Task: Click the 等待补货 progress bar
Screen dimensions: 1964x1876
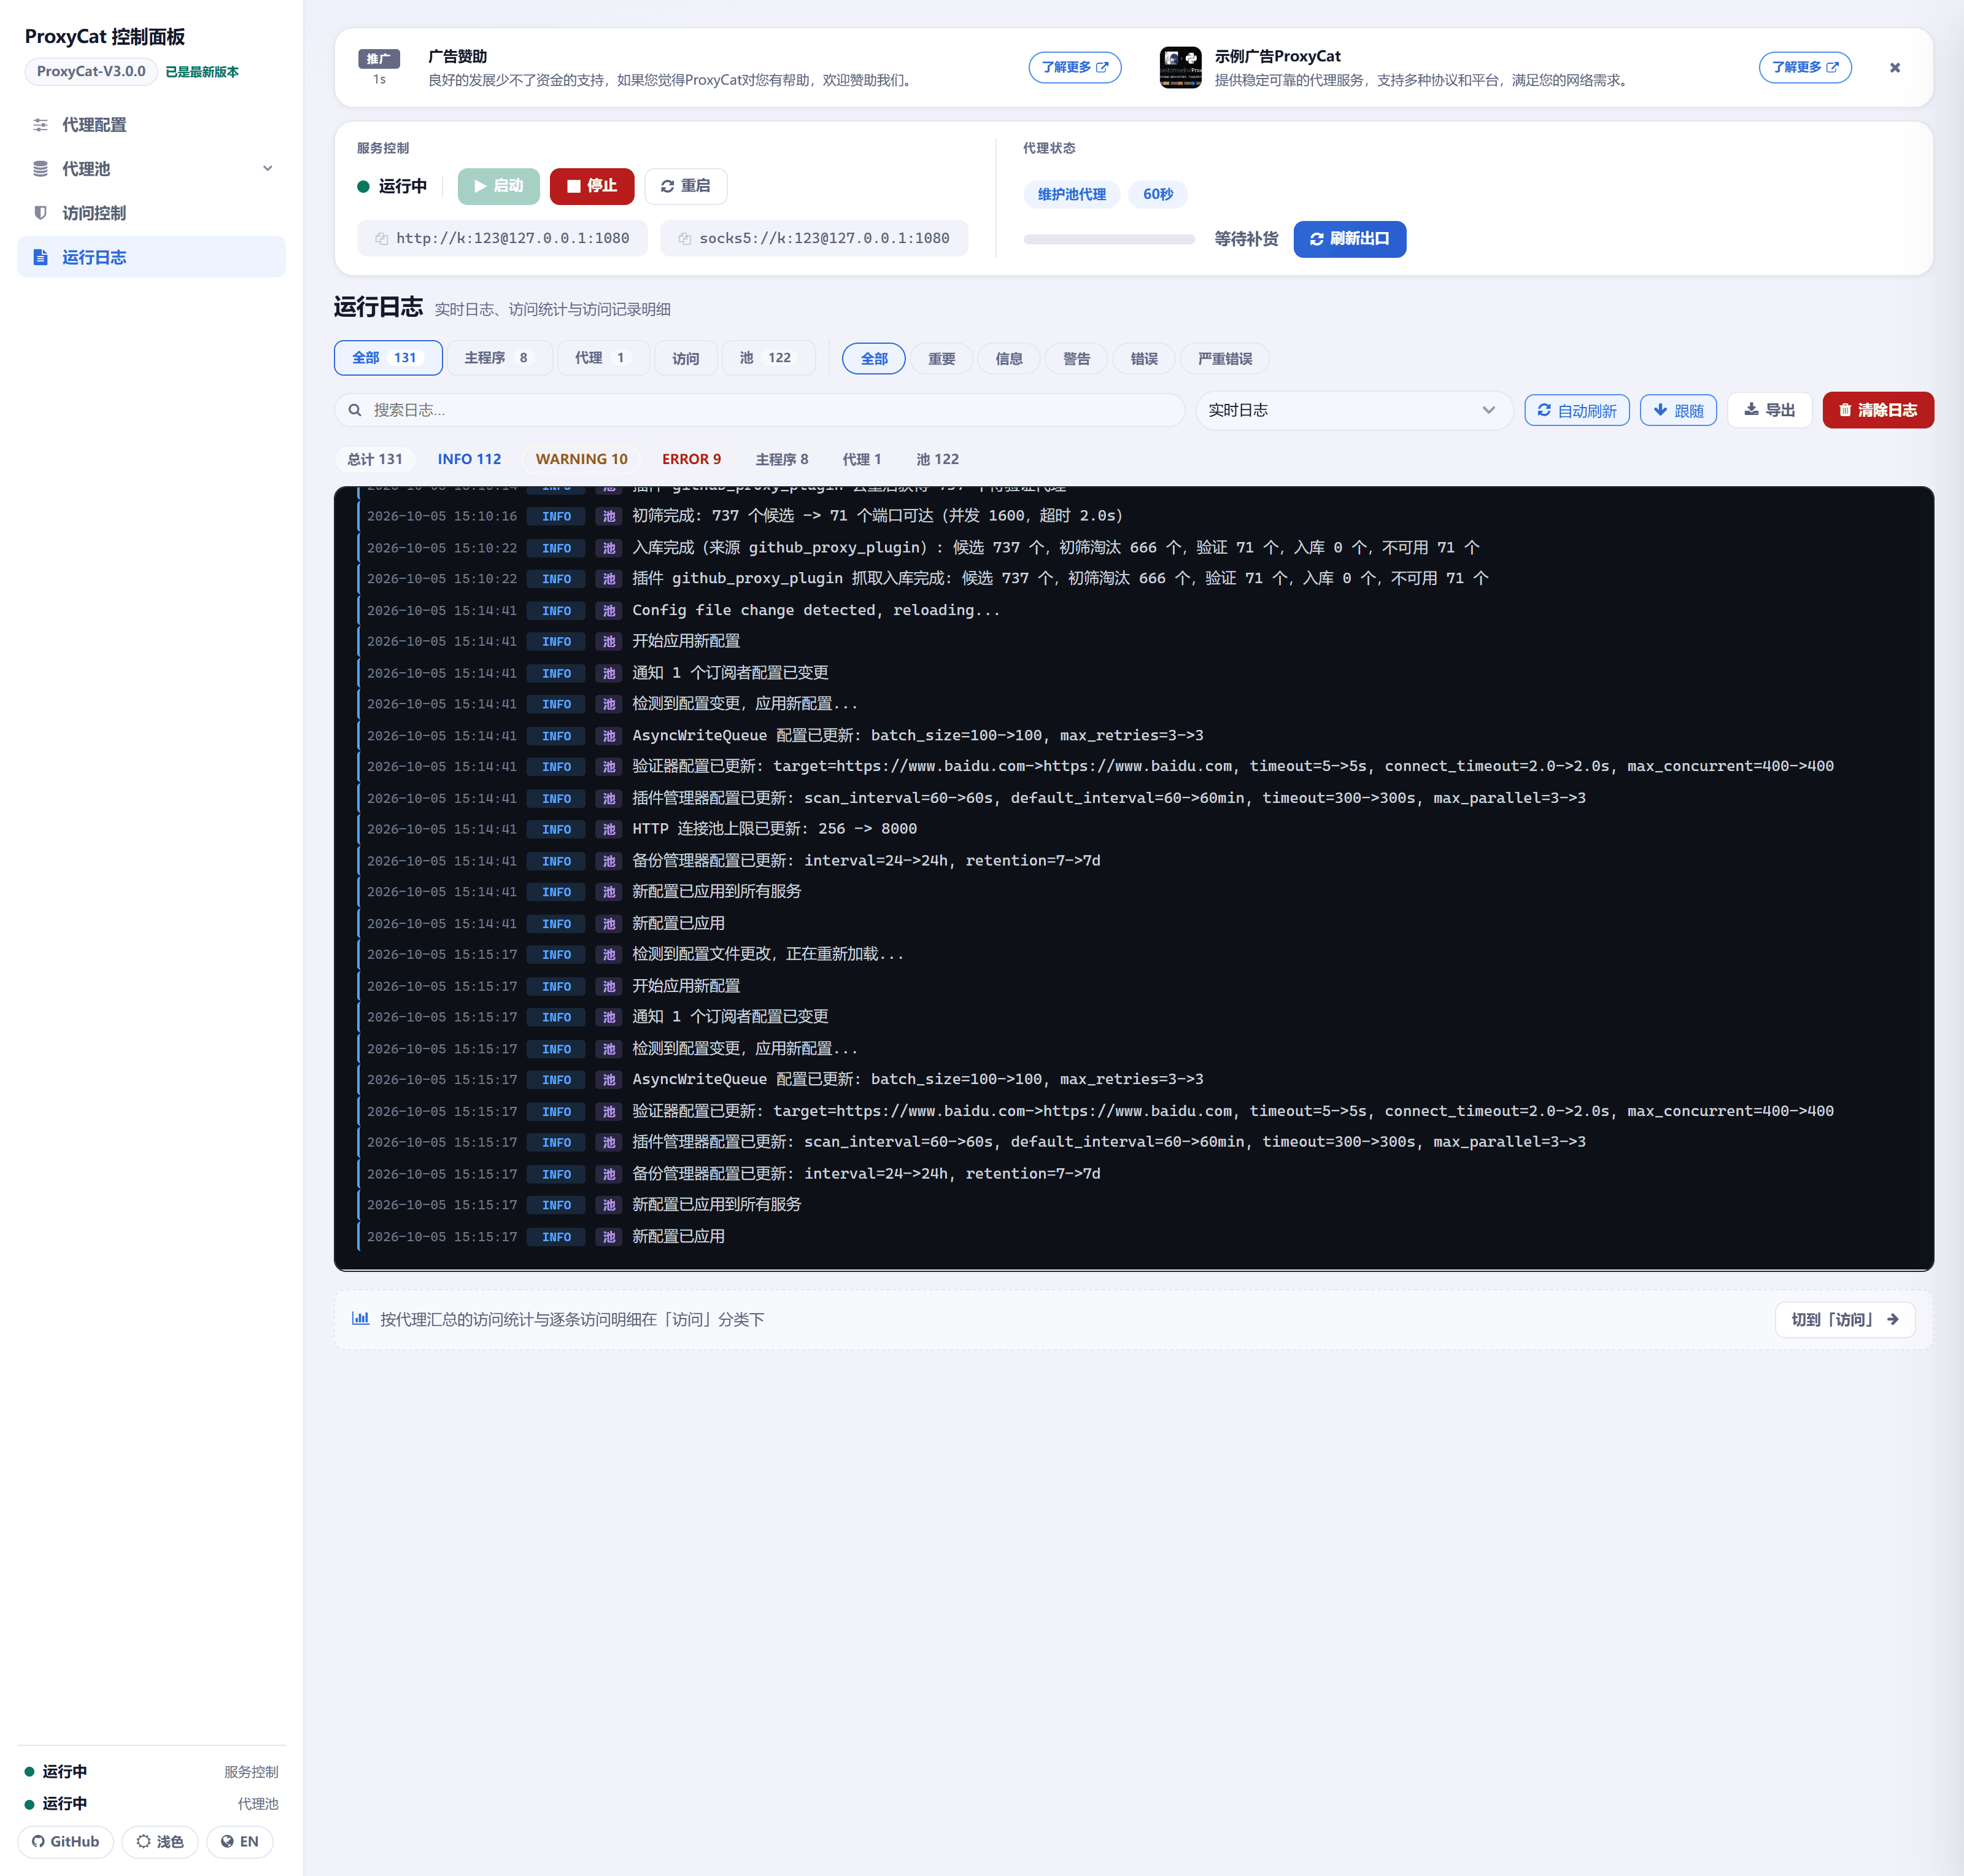Action: tap(1109, 239)
